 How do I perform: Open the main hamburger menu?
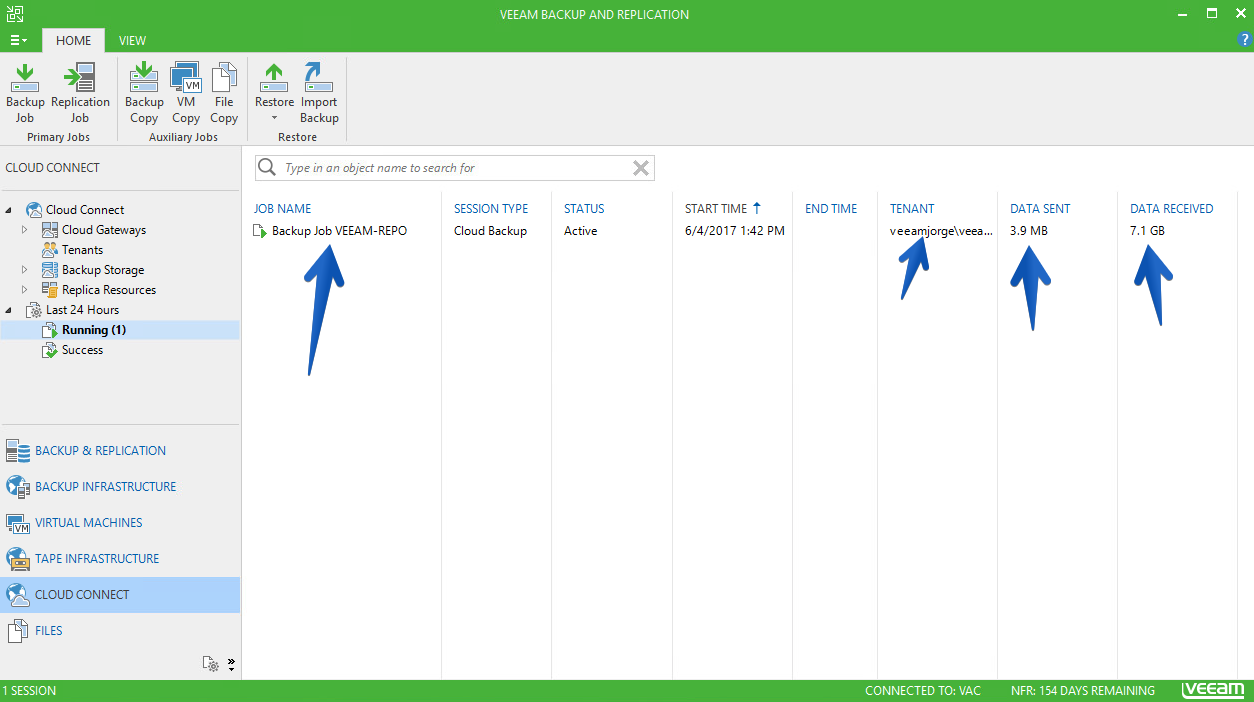[x=18, y=40]
